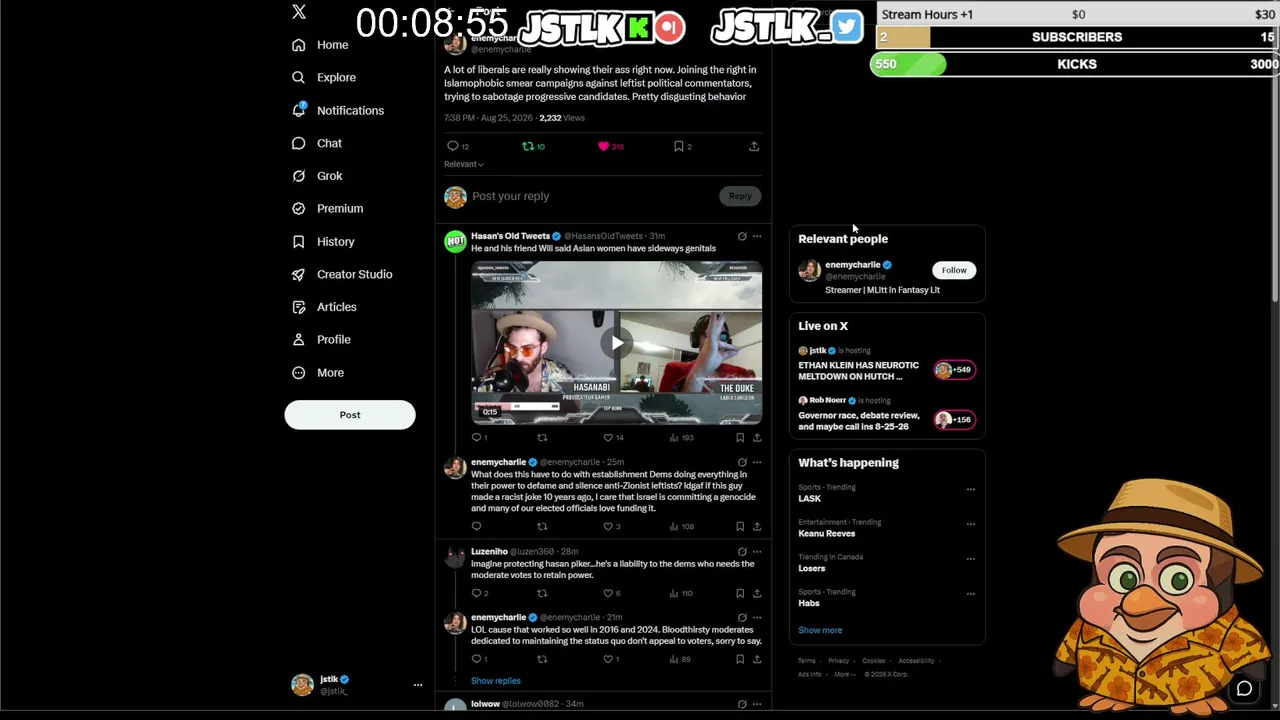Bookmark Hasan's Old Tweets post
This screenshot has height=720, width=1280.
740,437
